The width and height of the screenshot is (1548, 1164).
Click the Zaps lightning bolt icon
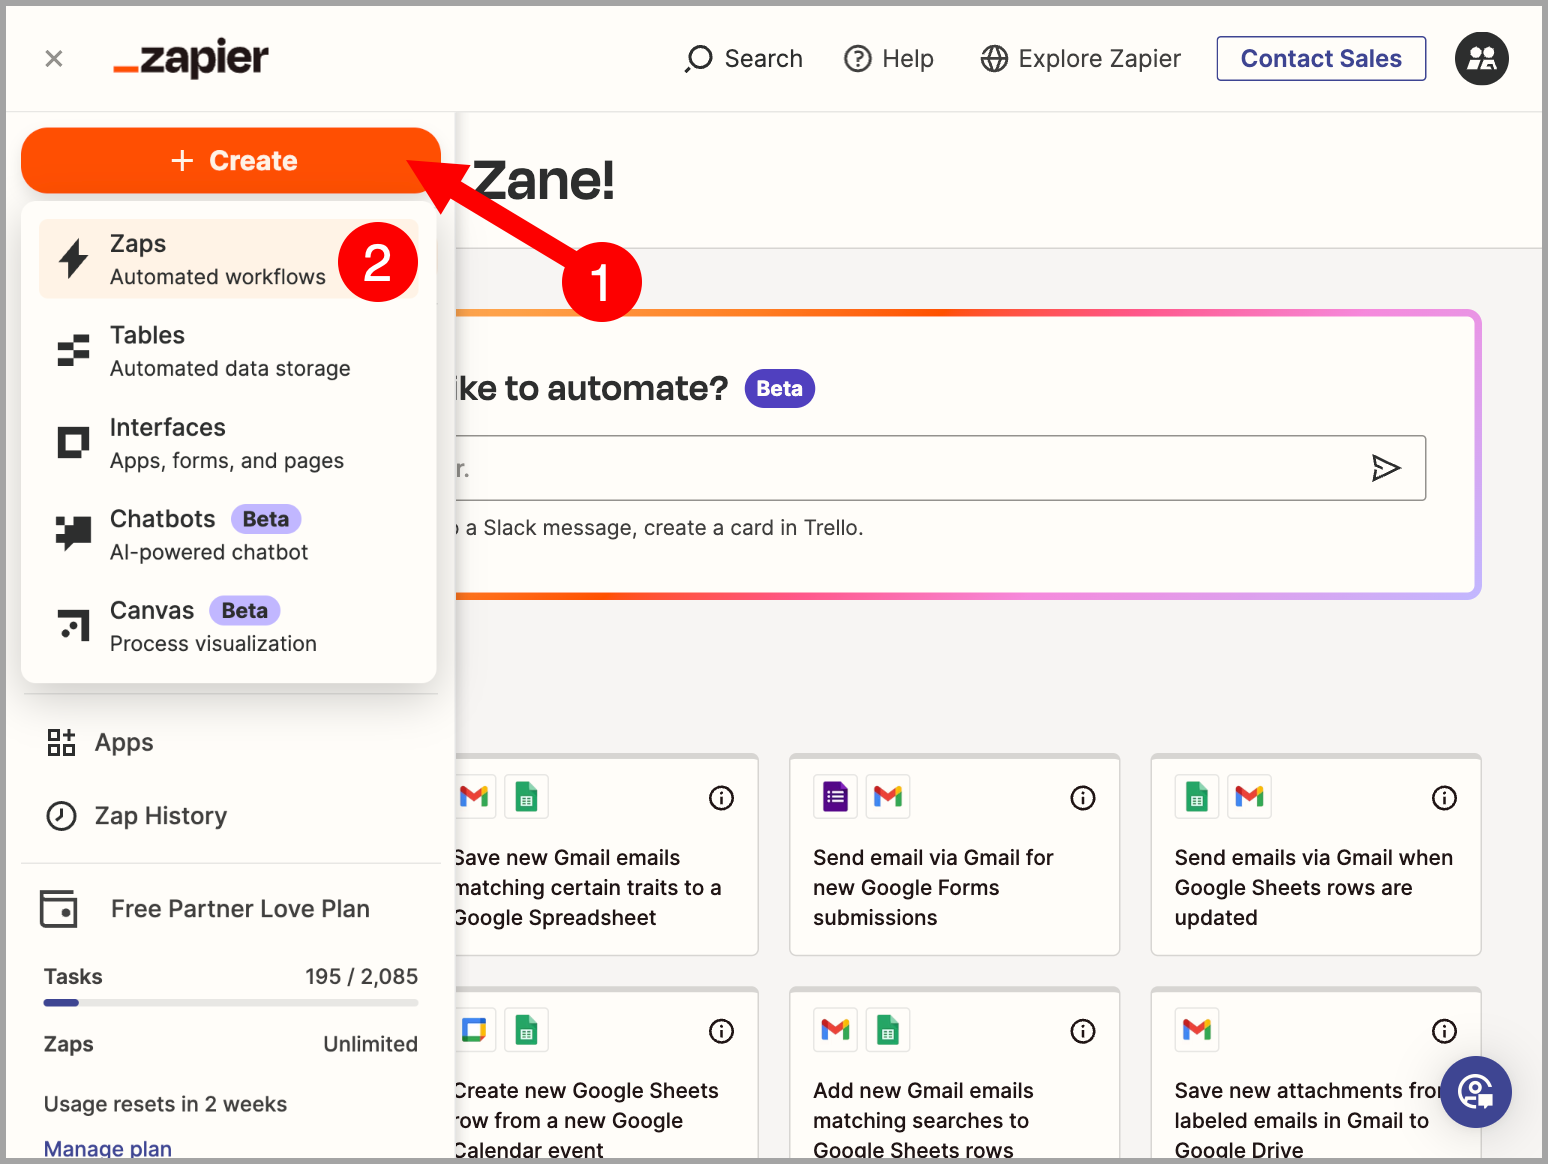click(73, 259)
